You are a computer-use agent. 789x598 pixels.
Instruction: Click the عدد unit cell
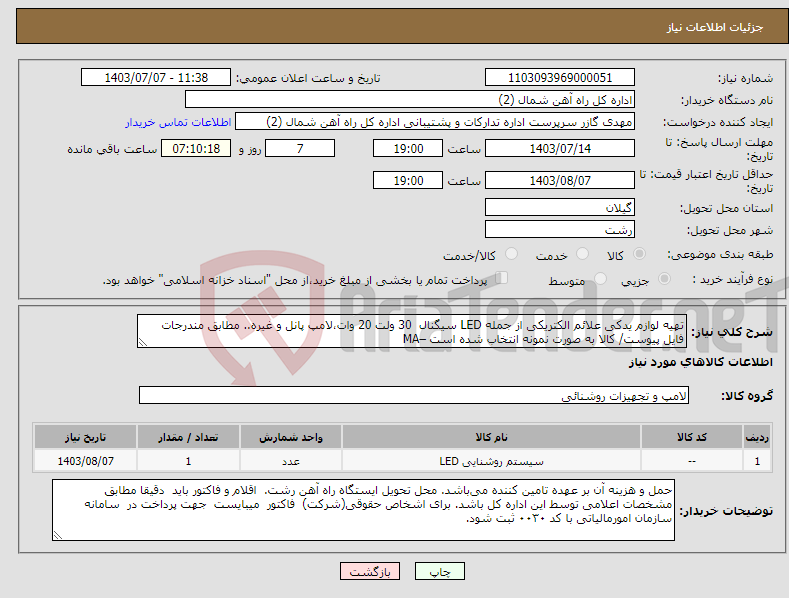(x=291, y=461)
